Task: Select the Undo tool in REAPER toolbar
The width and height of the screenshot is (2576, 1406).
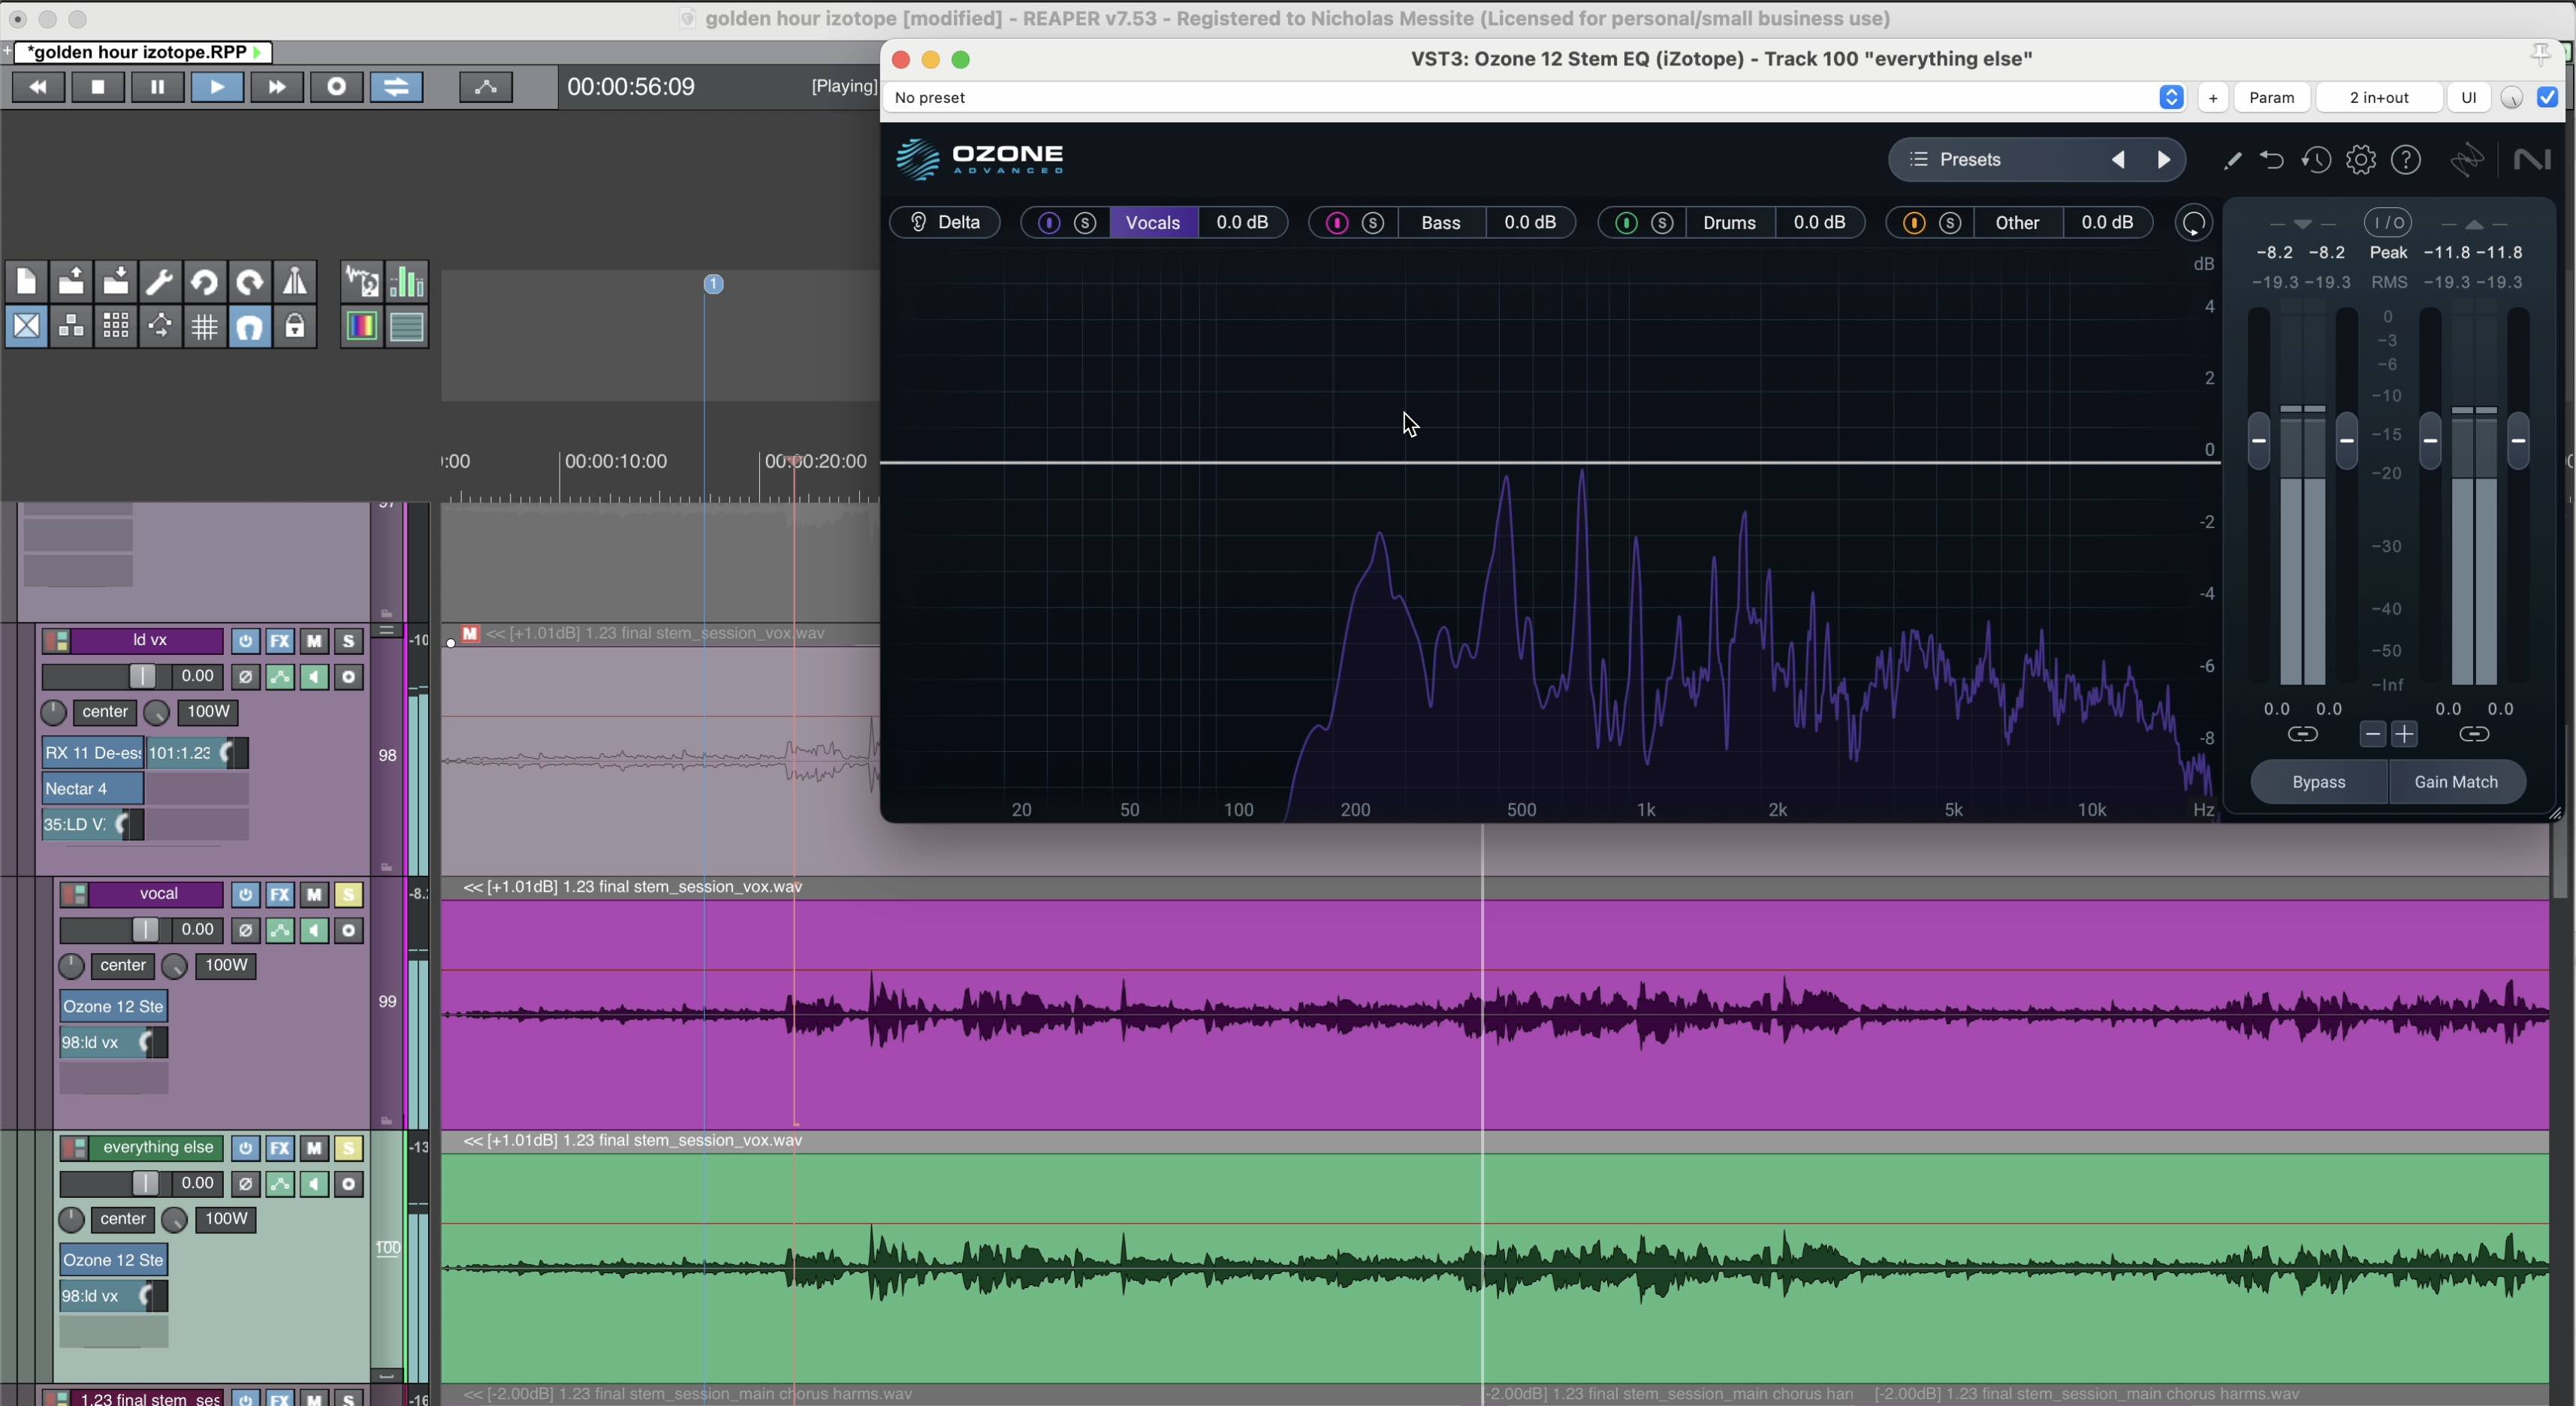Action: 204,281
